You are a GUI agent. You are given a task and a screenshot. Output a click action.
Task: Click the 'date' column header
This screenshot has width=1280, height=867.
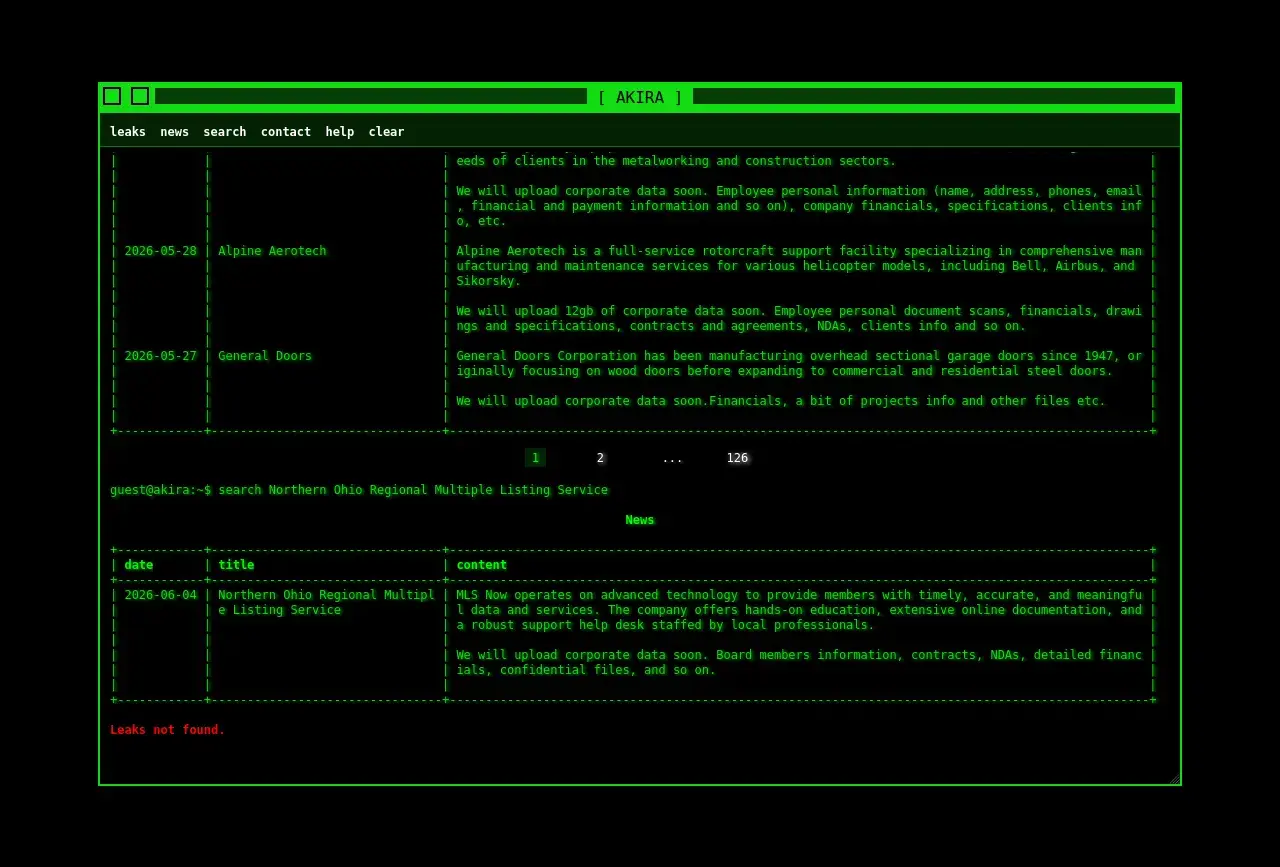pyautogui.click(x=139, y=565)
